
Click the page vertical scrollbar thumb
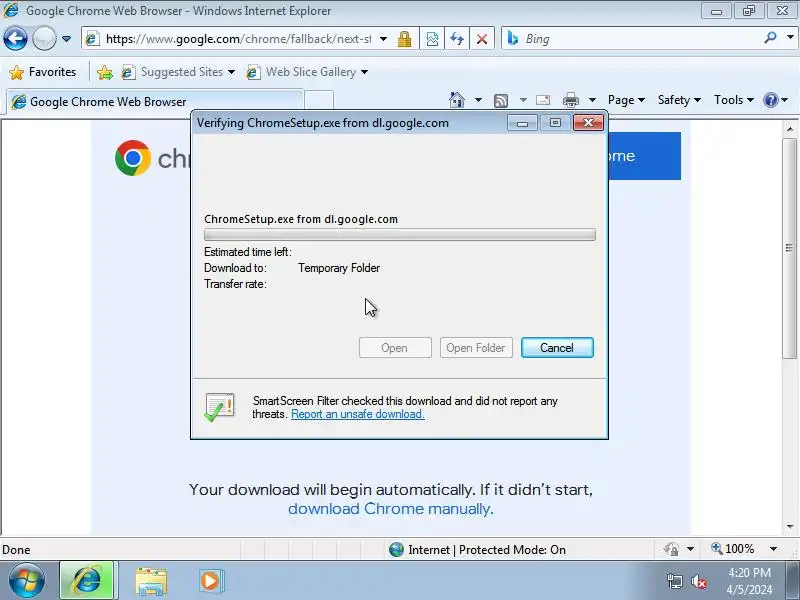(x=789, y=248)
